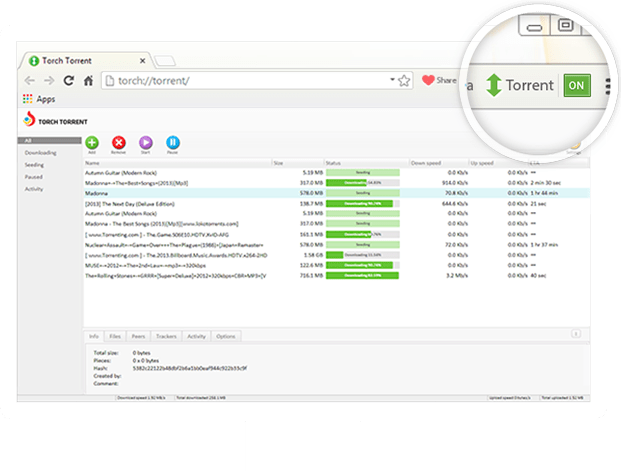Switch to the Info details tab
Screen dimensions: 621x471
click(x=94, y=336)
